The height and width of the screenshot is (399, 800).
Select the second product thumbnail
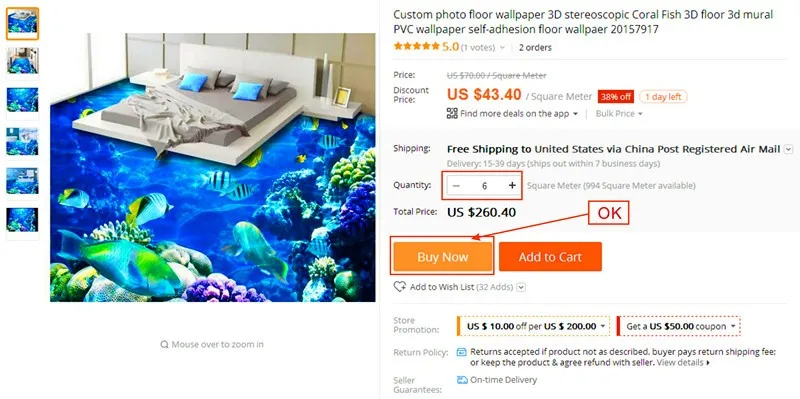click(22, 63)
